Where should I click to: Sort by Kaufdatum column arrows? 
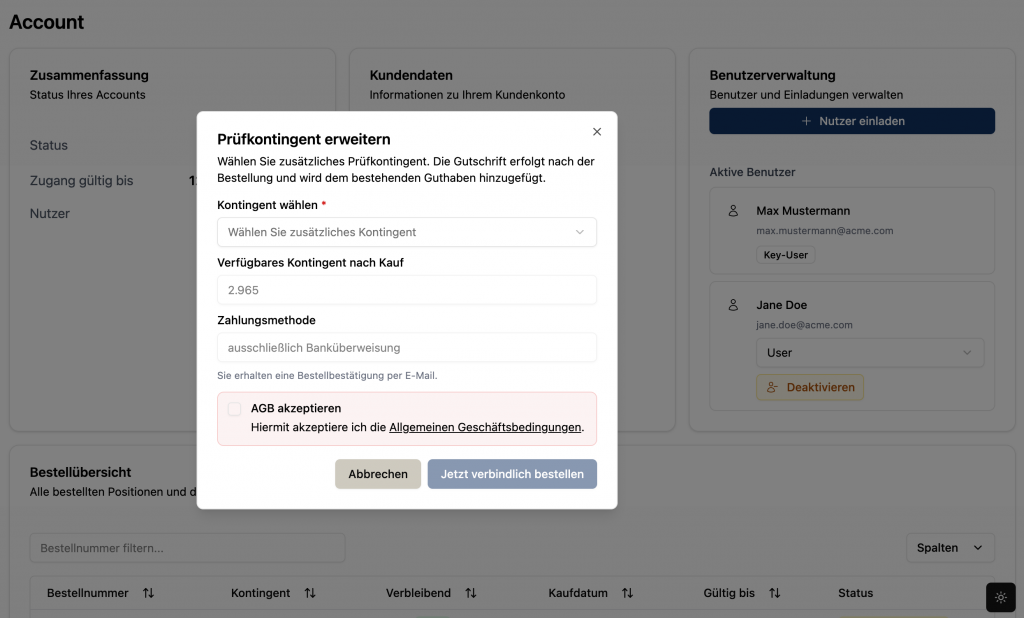click(627, 593)
